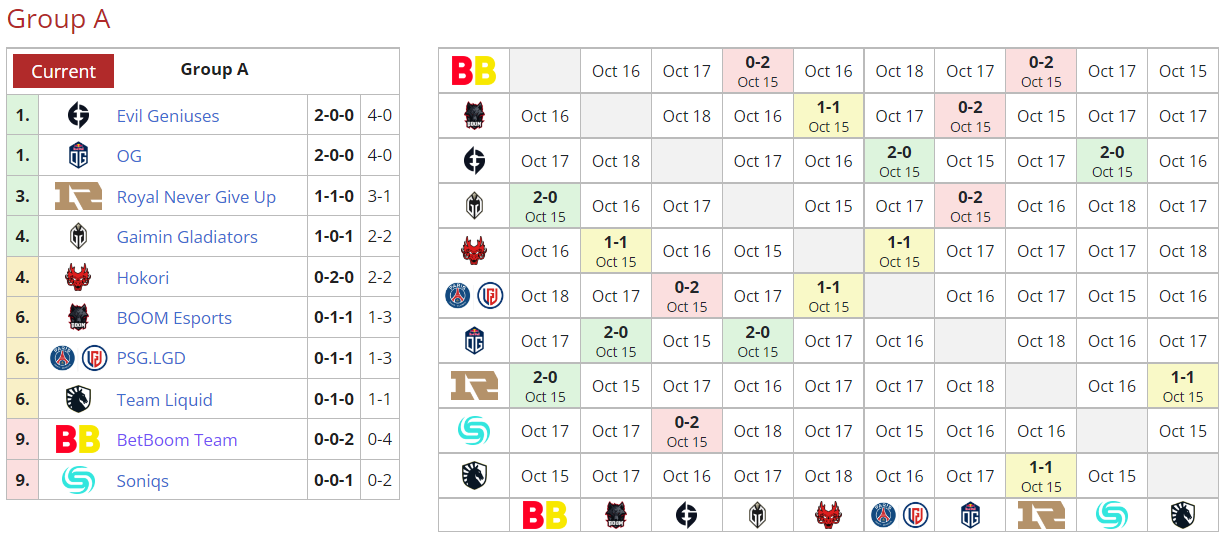The image size is (1227, 541).
Task: Click the 2-0 result in Gaimin Gladiators row
Action: click(545, 206)
